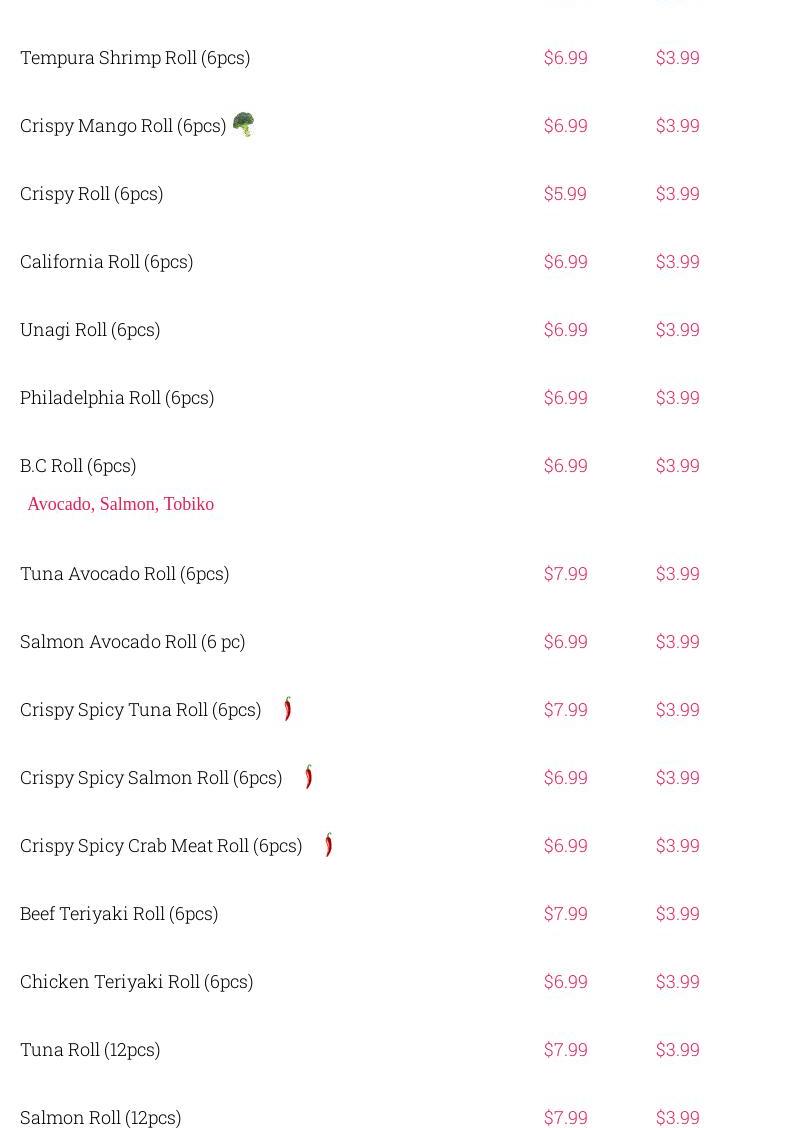Click Beef Teriyaki Roll $7.99 price
The height and width of the screenshot is (1128, 788).
click(x=566, y=914)
